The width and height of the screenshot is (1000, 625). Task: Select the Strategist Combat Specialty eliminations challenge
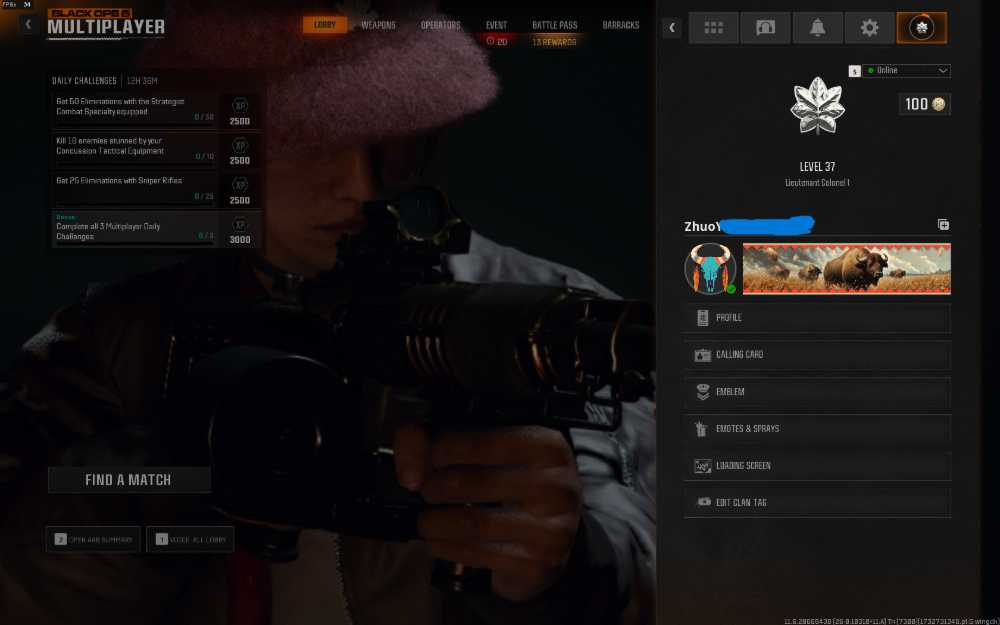[x=156, y=110]
